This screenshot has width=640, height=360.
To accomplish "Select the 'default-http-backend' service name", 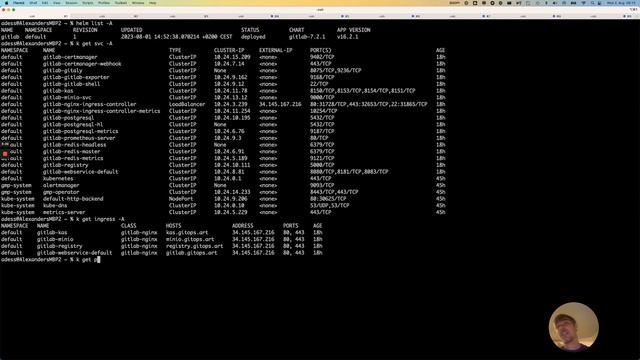I will pos(73,199).
